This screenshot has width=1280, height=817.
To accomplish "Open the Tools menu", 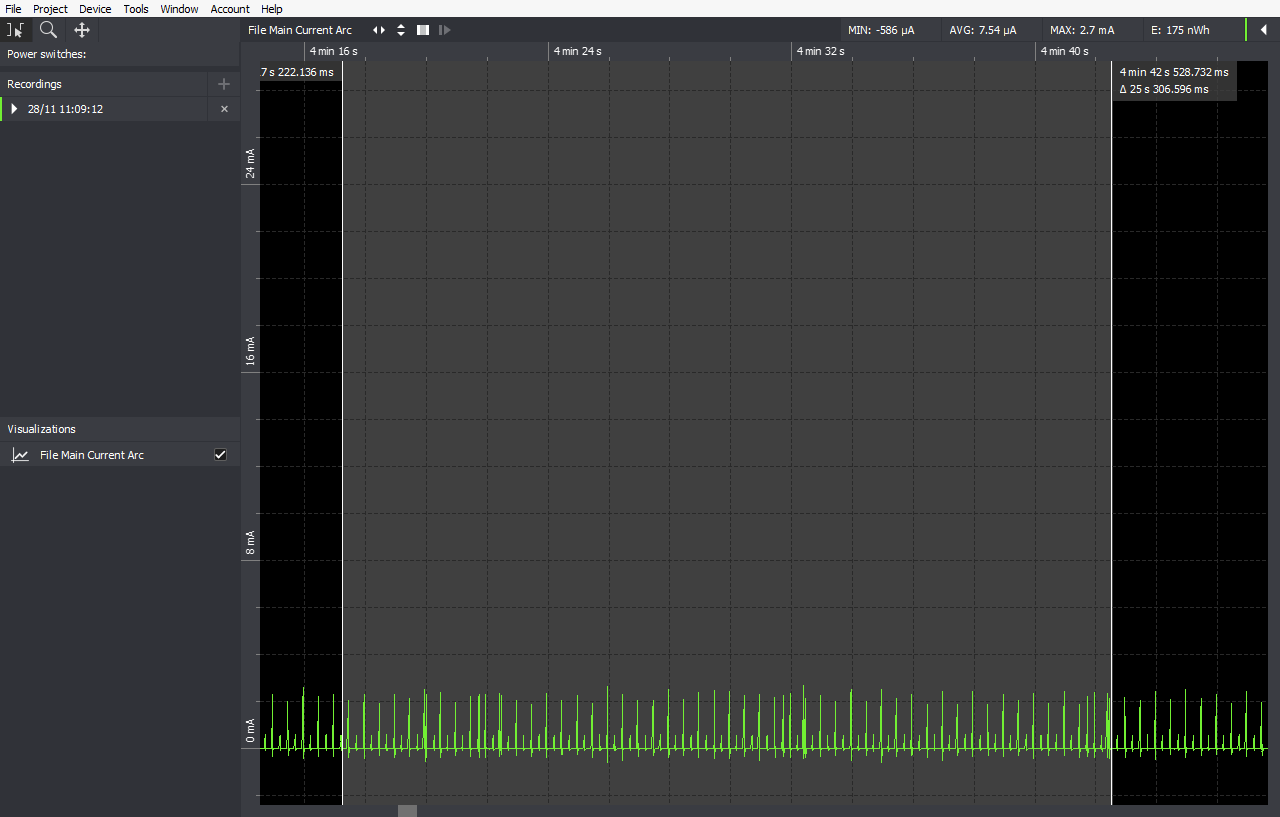I will 136,9.
